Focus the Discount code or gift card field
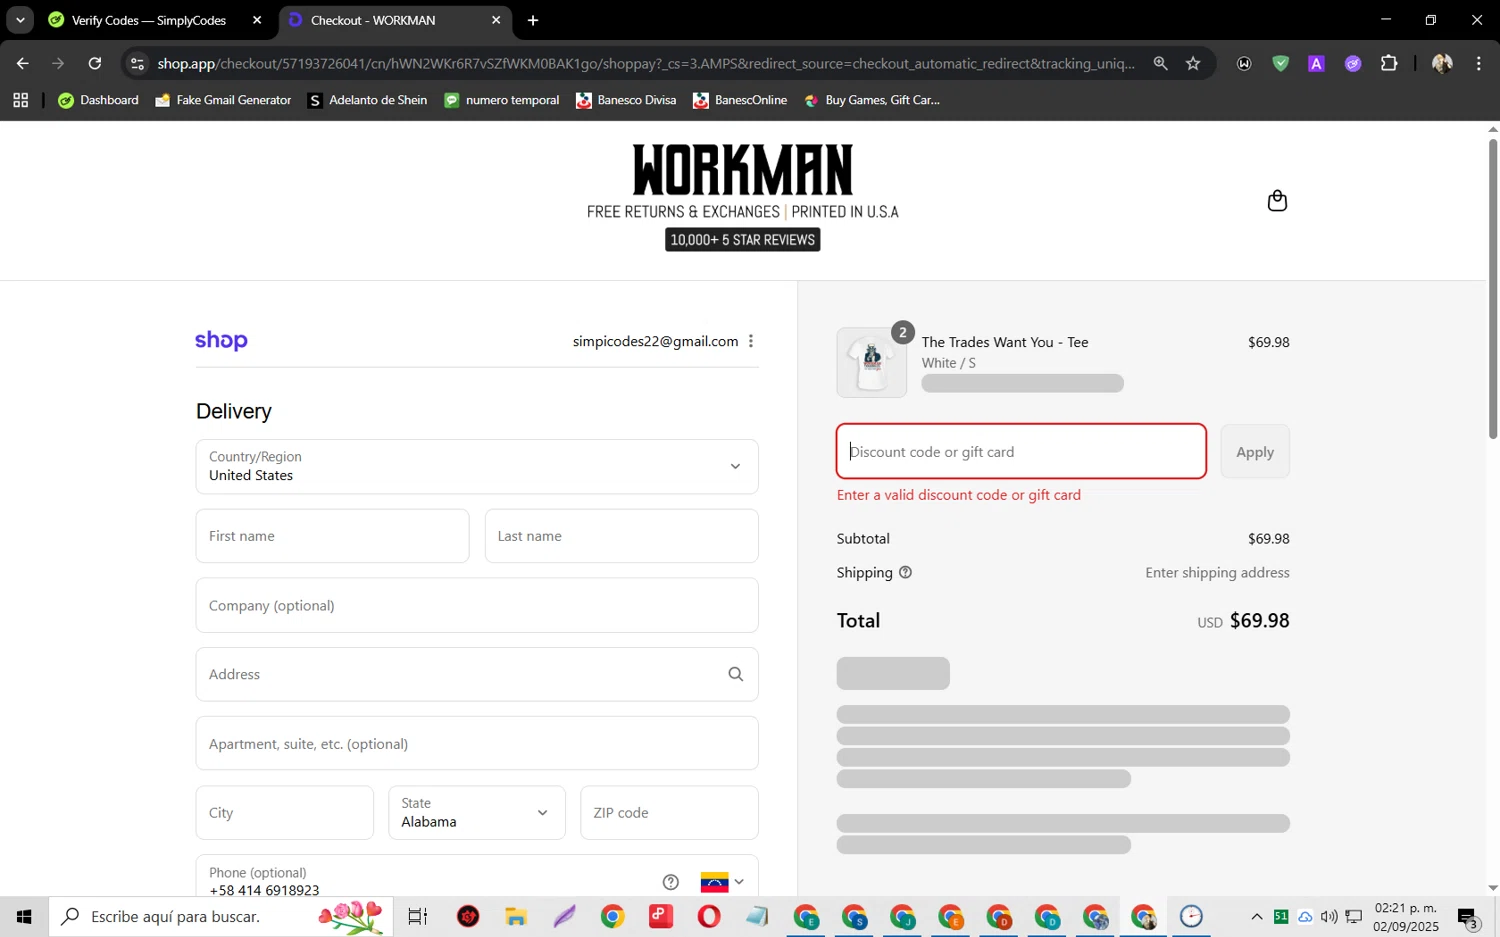1500x937 pixels. pyautogui.click(x=1021, y=452)
